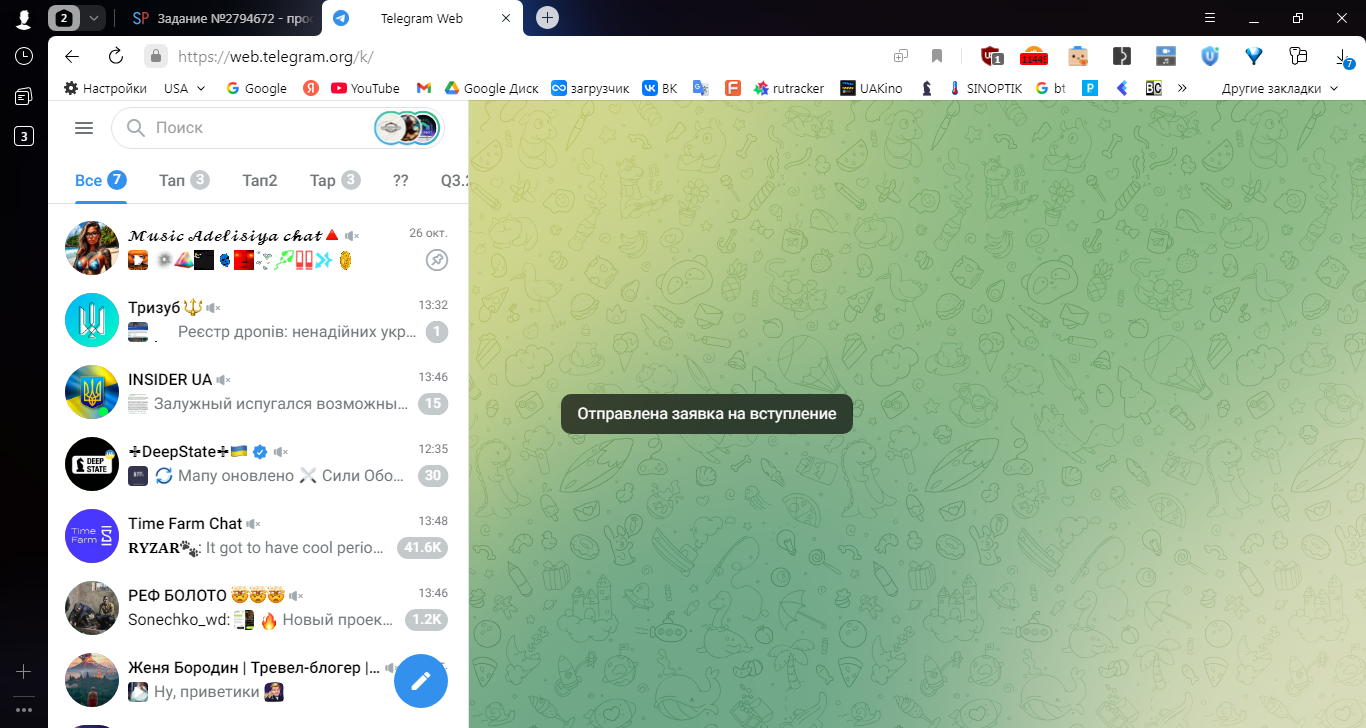Open the Telegram hamburger main menu
The image size is (1366, 728).
pos(84,128)
